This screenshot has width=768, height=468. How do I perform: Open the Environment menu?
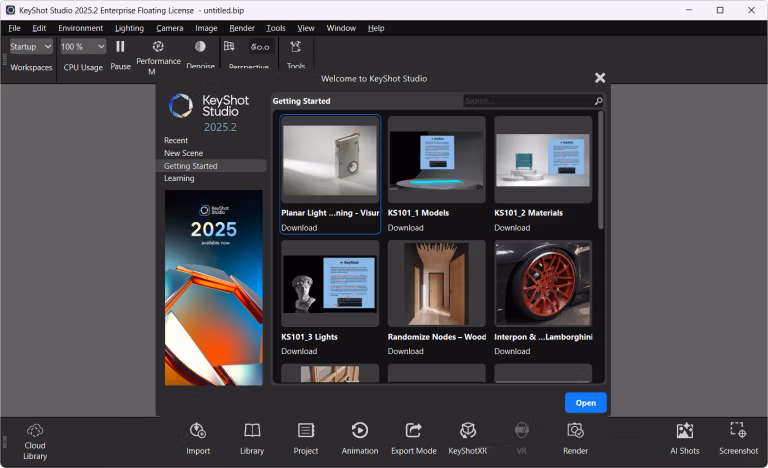81,28
